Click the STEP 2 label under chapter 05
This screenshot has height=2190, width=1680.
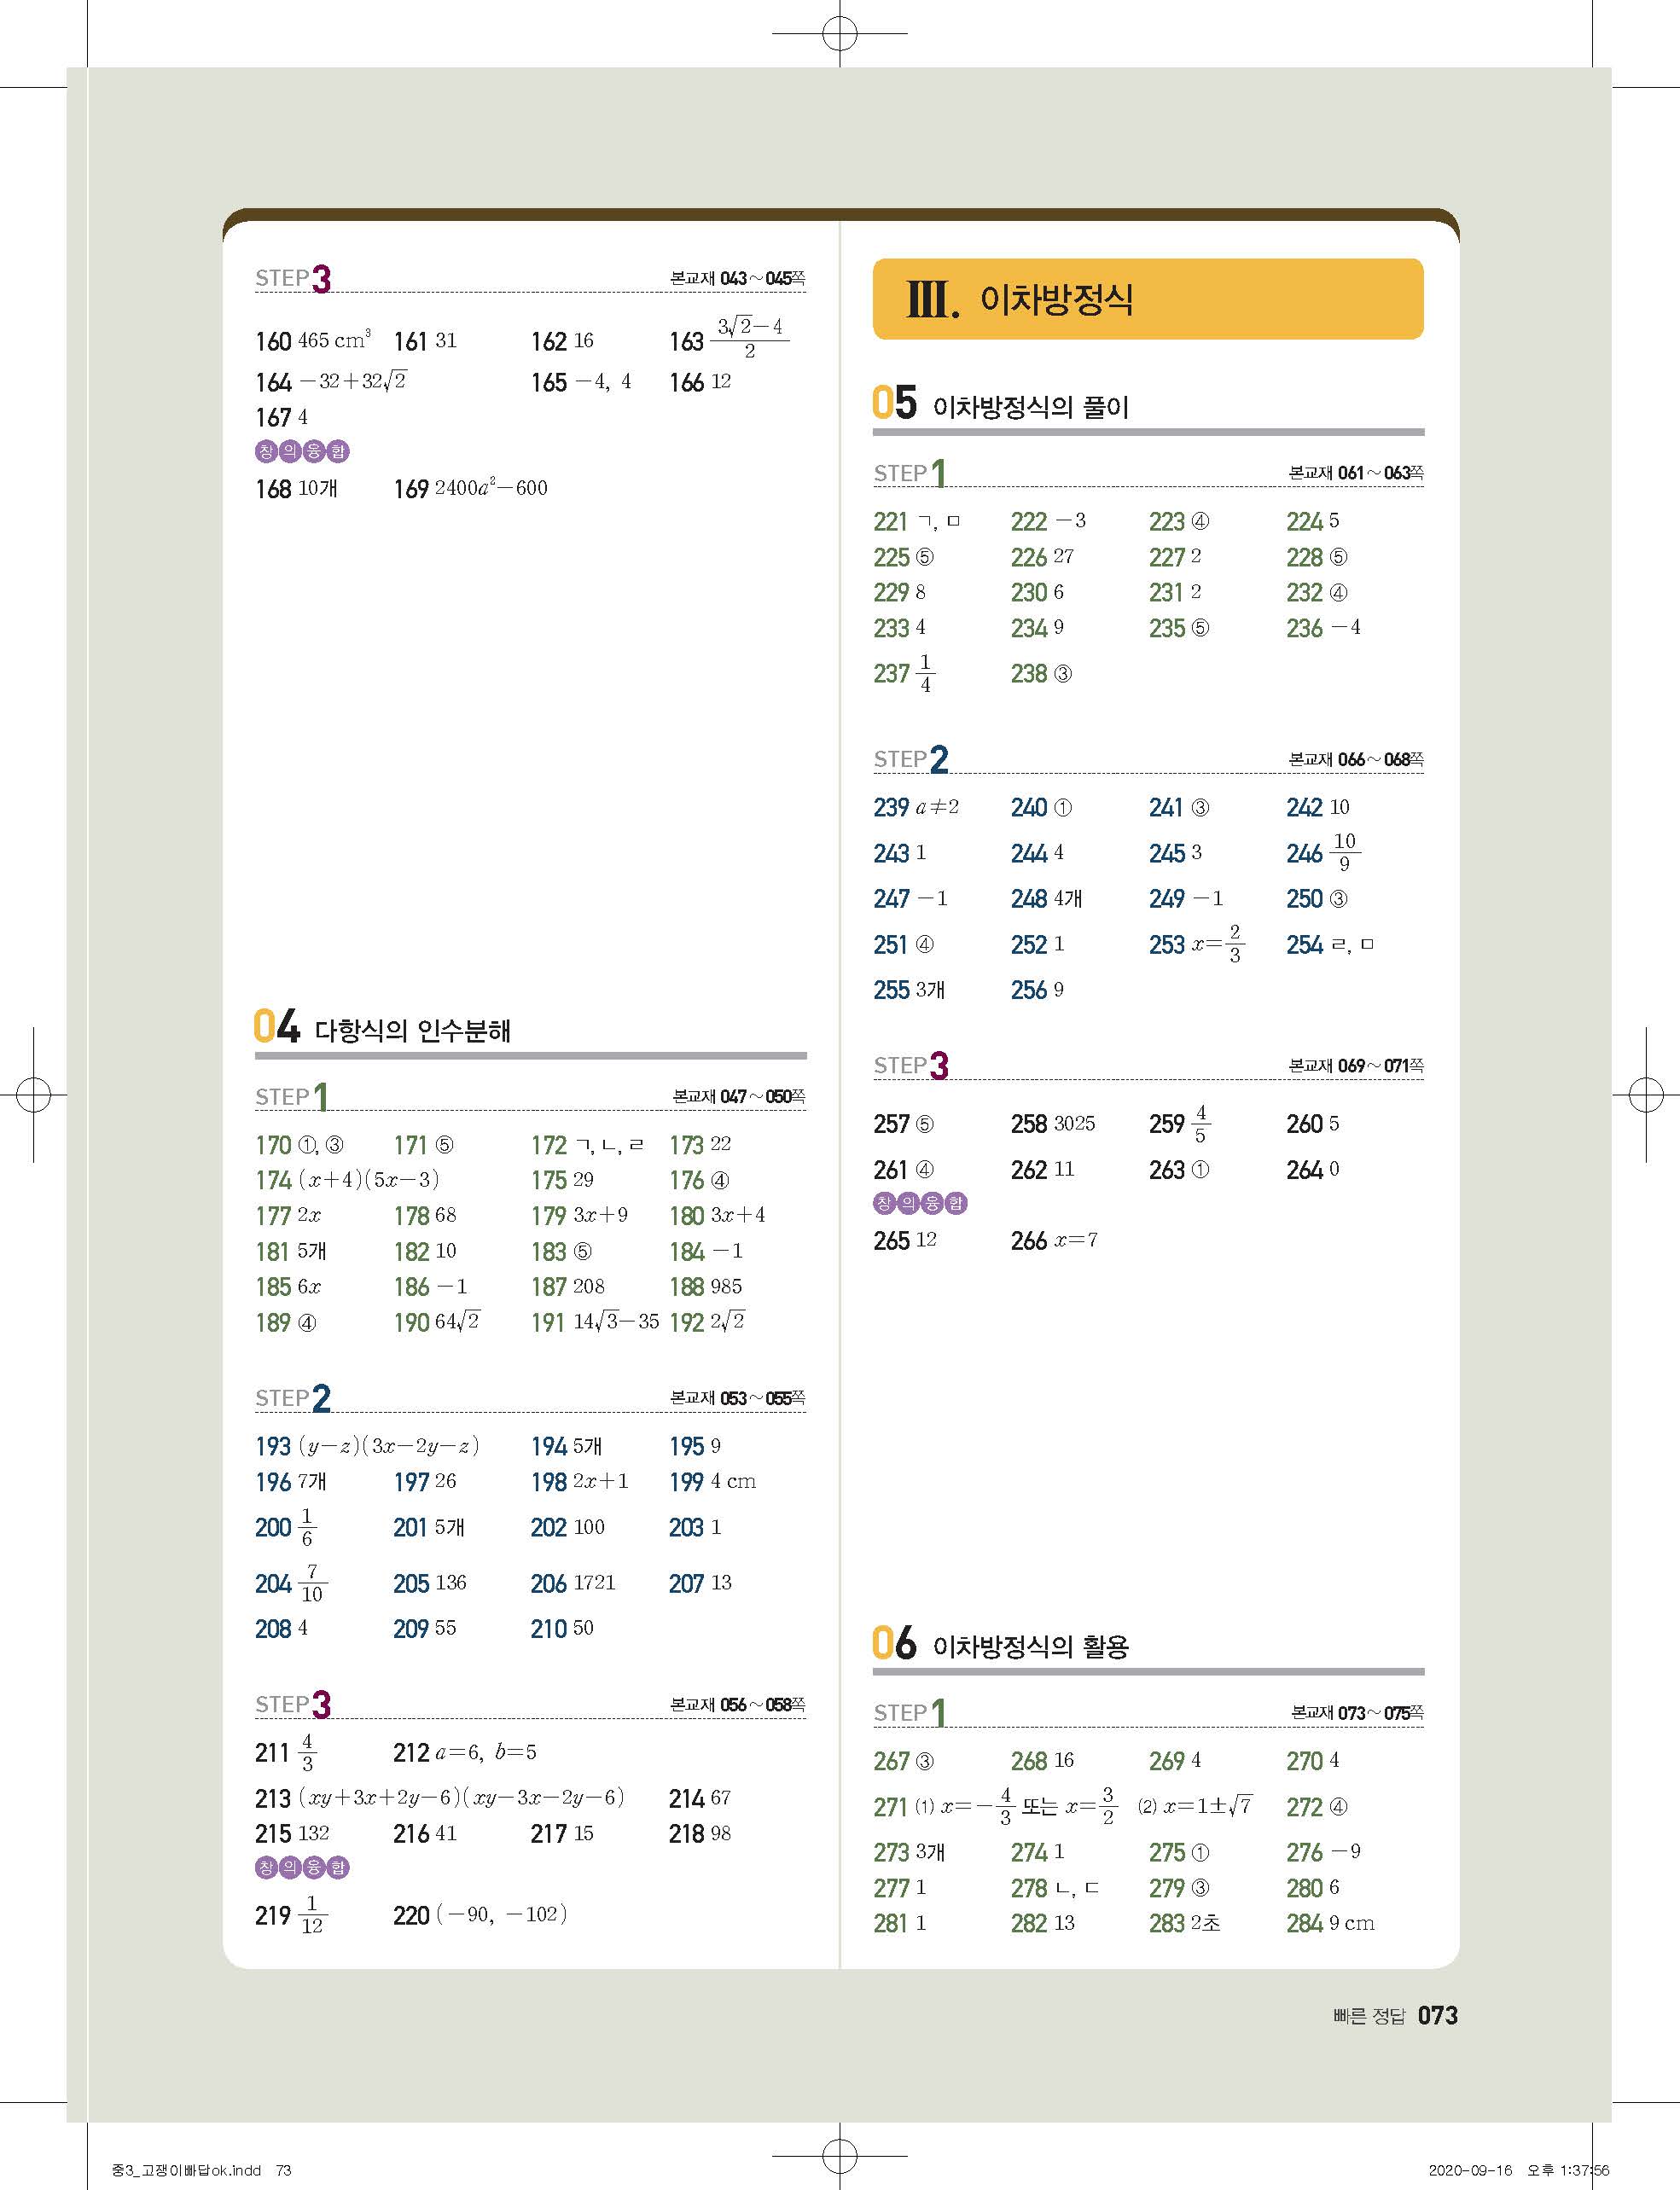tap(910, 760)
